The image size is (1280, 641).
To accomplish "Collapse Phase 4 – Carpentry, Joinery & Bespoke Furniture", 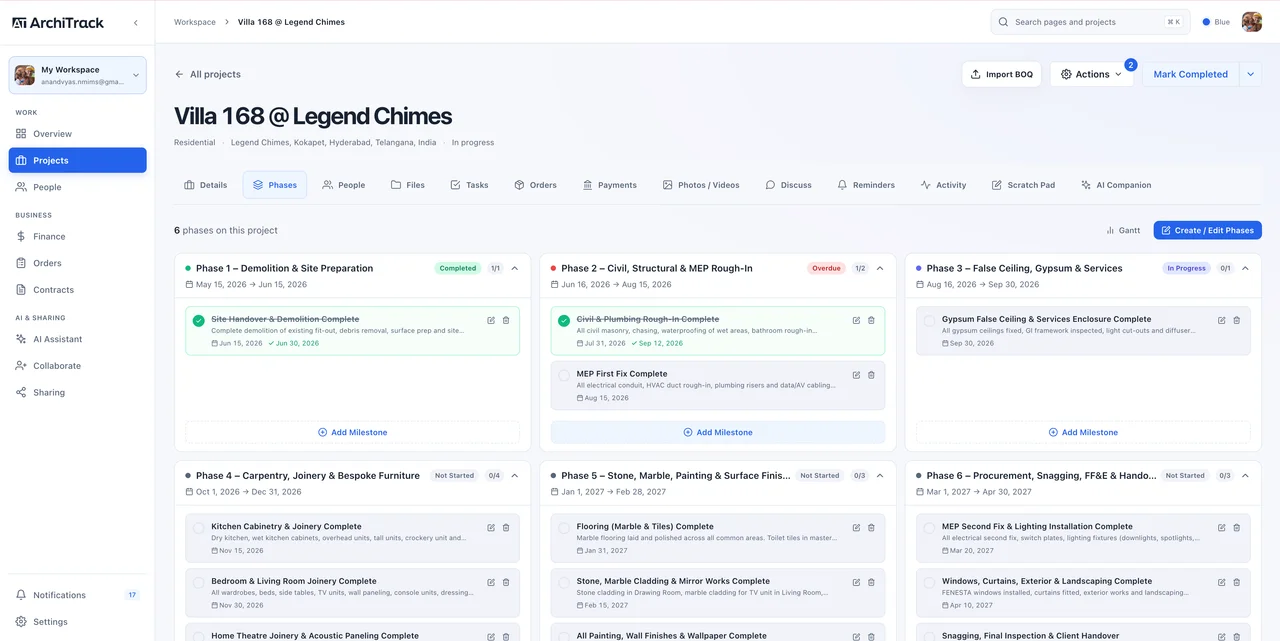I will coord(515,476).
